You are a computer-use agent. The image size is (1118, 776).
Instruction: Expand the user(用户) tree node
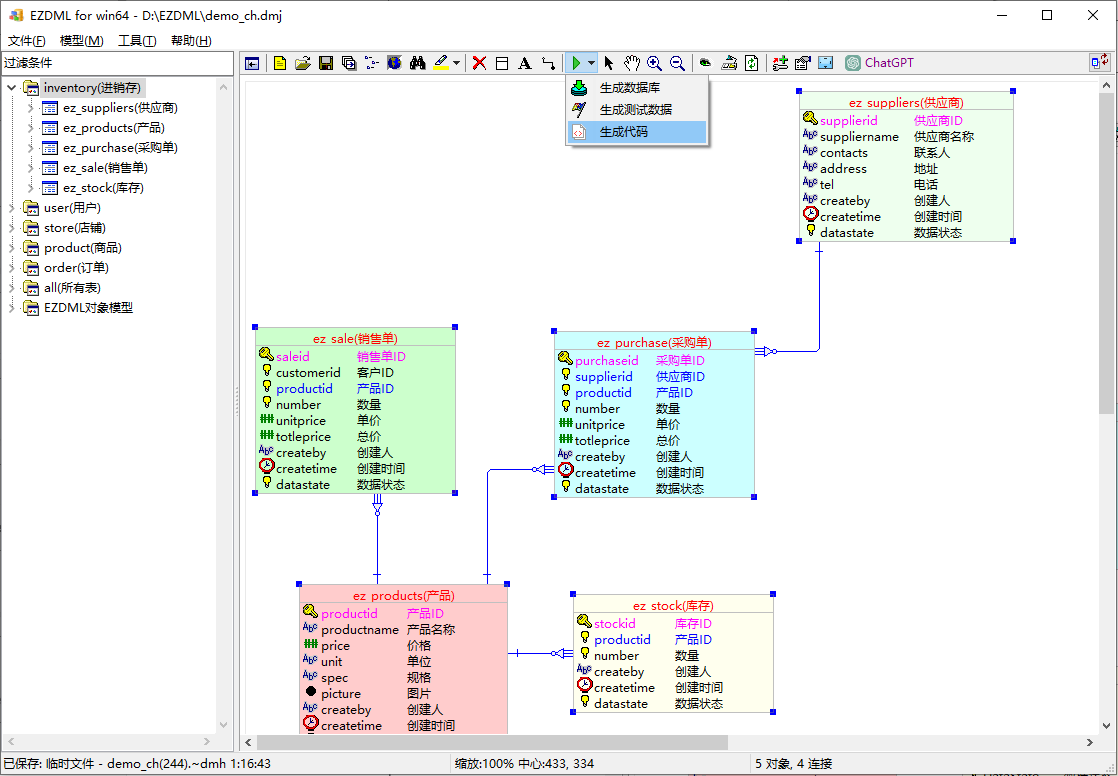click(x=12, y=208)
